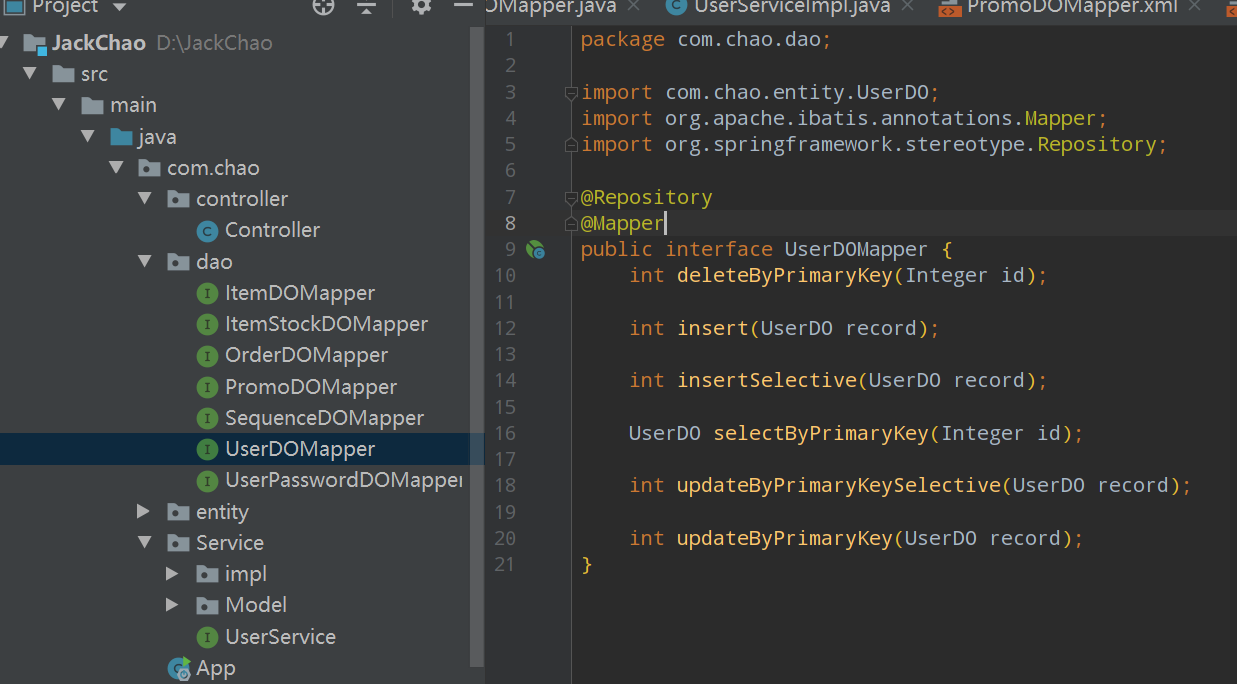Image resolution: width=1237 pixels, height=684 pixels.
Task: Expand the Model package arrow
Action: (x=173, y=605)
